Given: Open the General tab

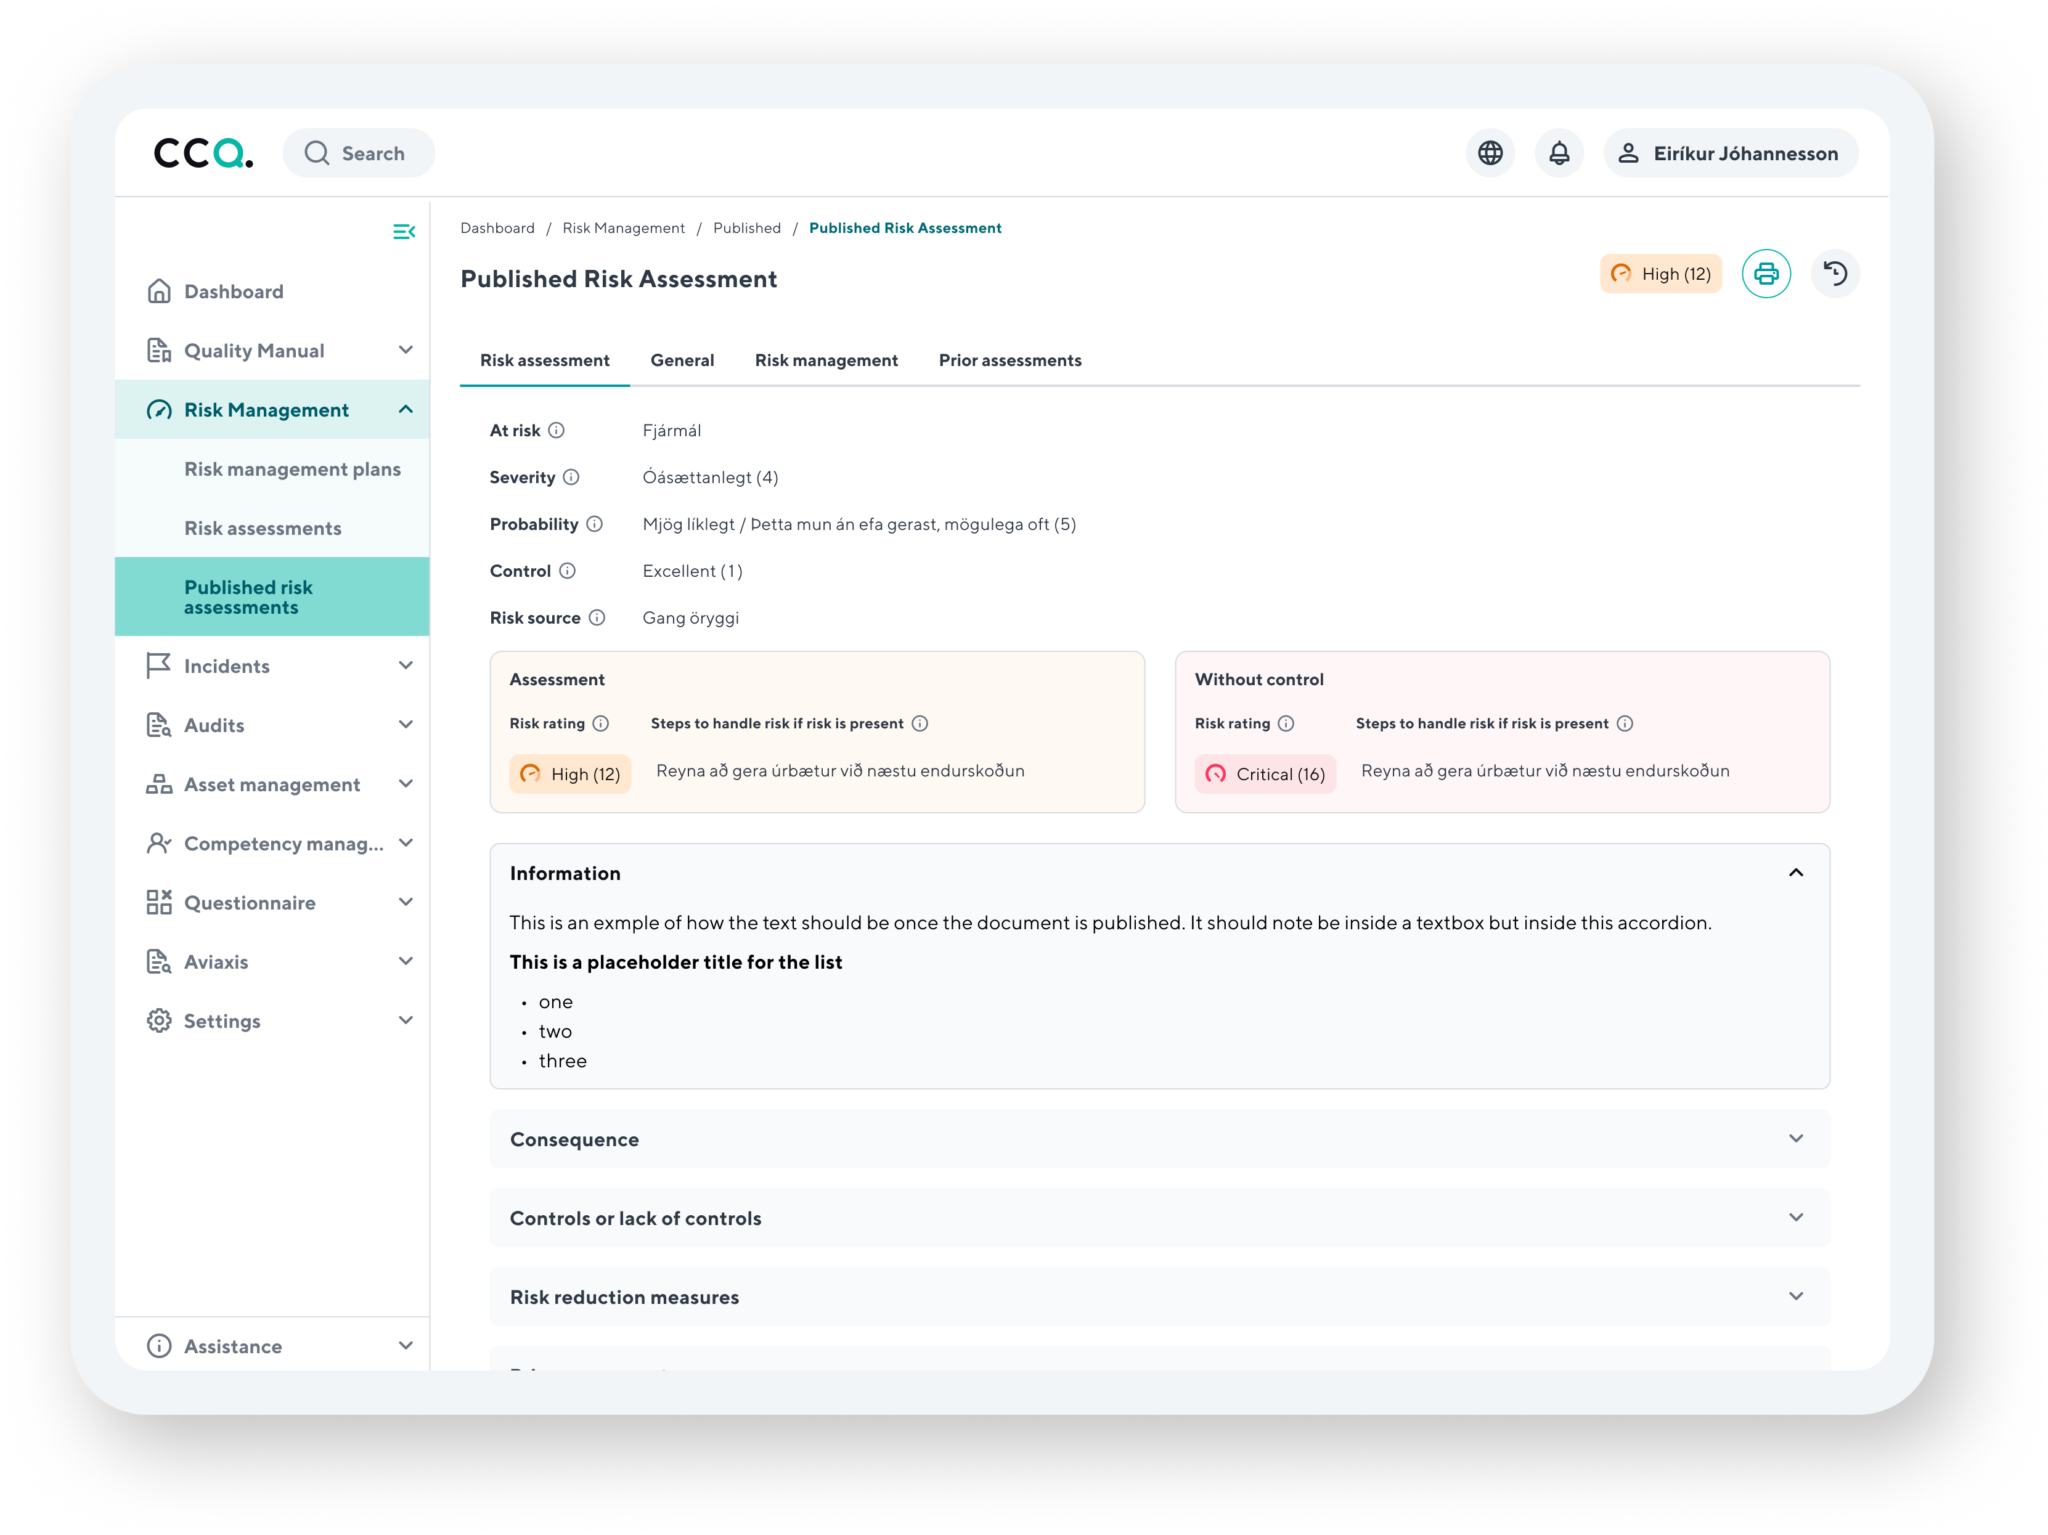Looking at the screenshot, I should (x=682, y=361).
